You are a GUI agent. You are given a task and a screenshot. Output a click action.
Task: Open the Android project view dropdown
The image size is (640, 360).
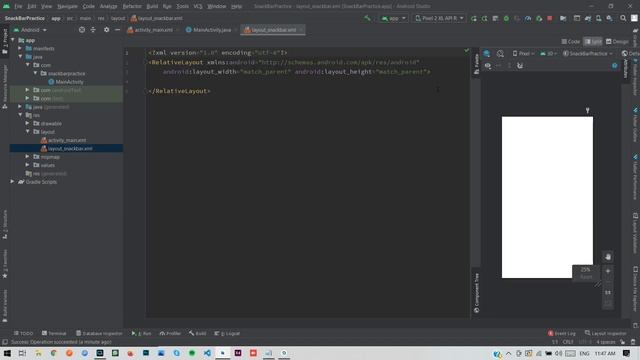tap(30, 30)
